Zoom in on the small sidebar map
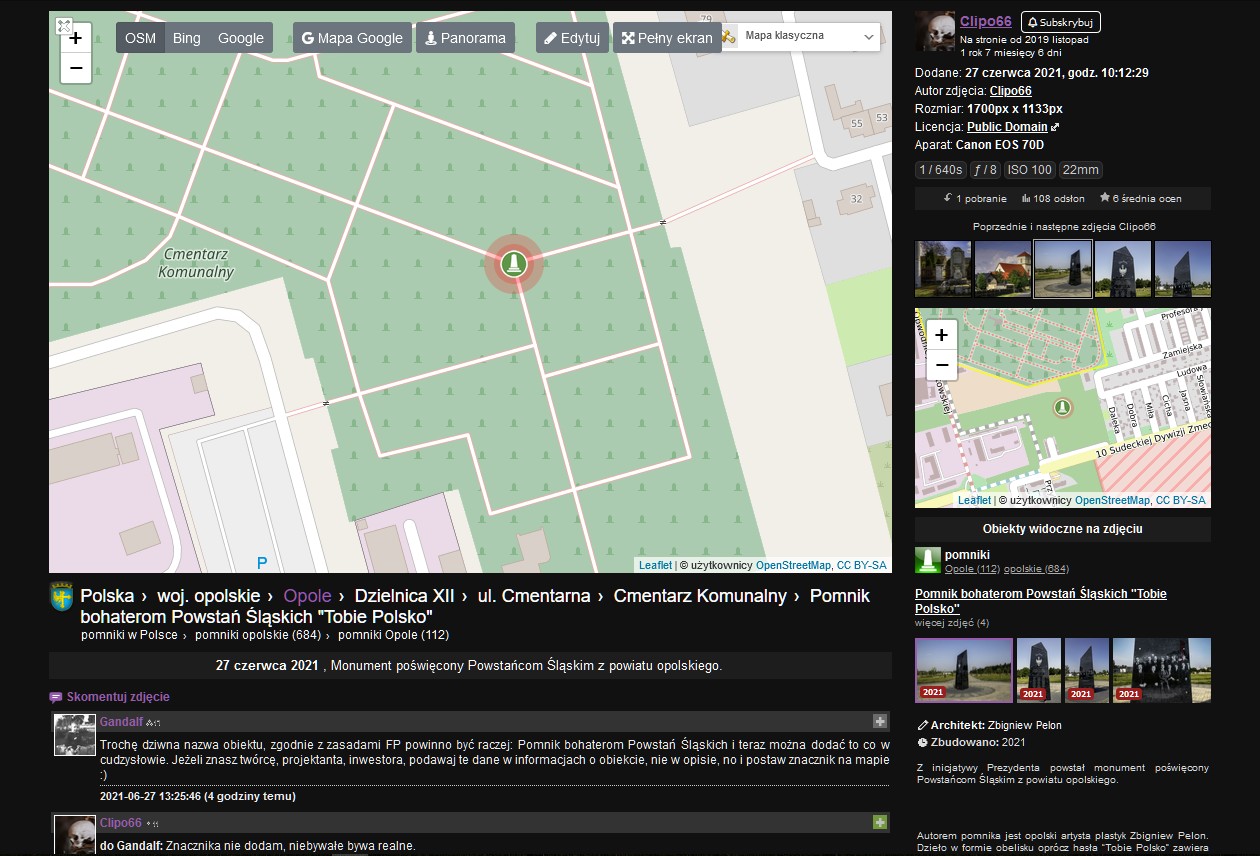The image size is (1260, 856). tap(941, 335)
